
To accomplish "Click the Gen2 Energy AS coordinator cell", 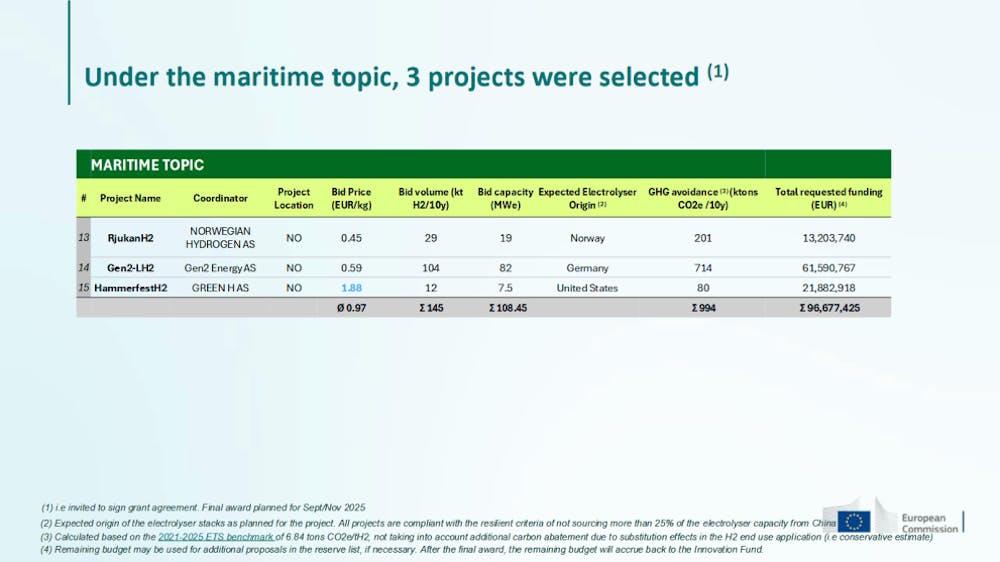I will 220,268.
